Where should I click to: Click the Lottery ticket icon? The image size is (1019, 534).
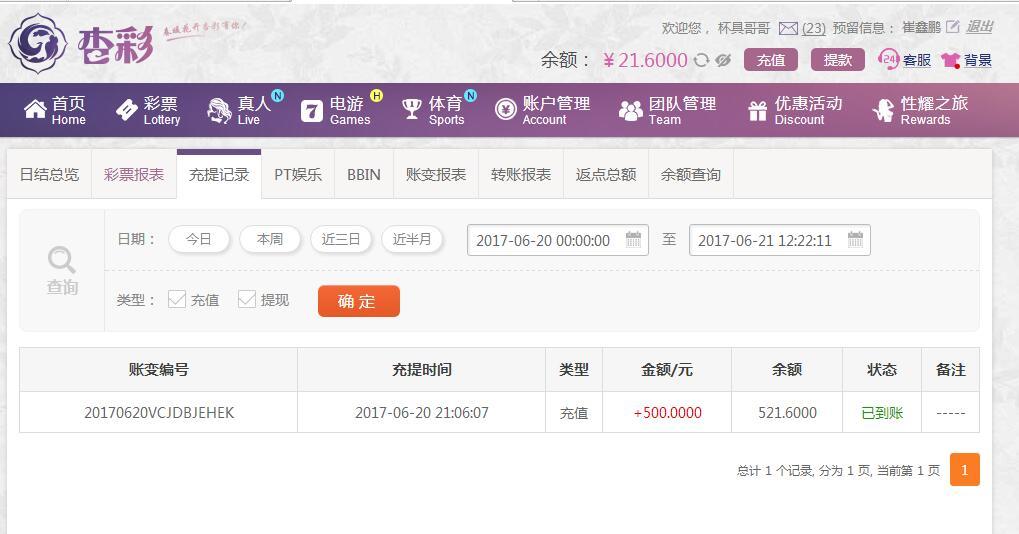pyautogui.click(x=127, y=110)
